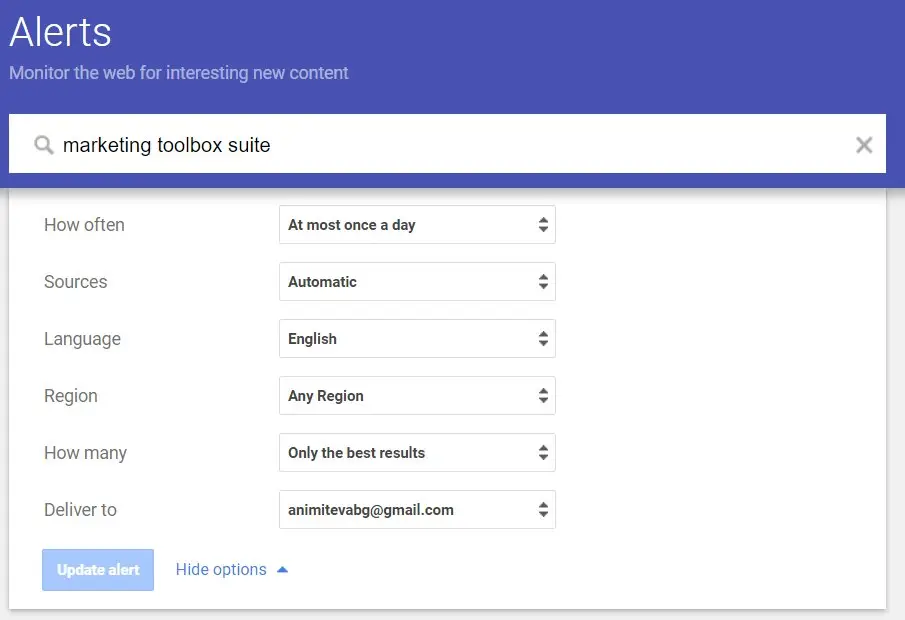Image resolution: width=905 pixels, height=620 pixels.
Task: Click the 'Region' label
Action: pos(71,396)
